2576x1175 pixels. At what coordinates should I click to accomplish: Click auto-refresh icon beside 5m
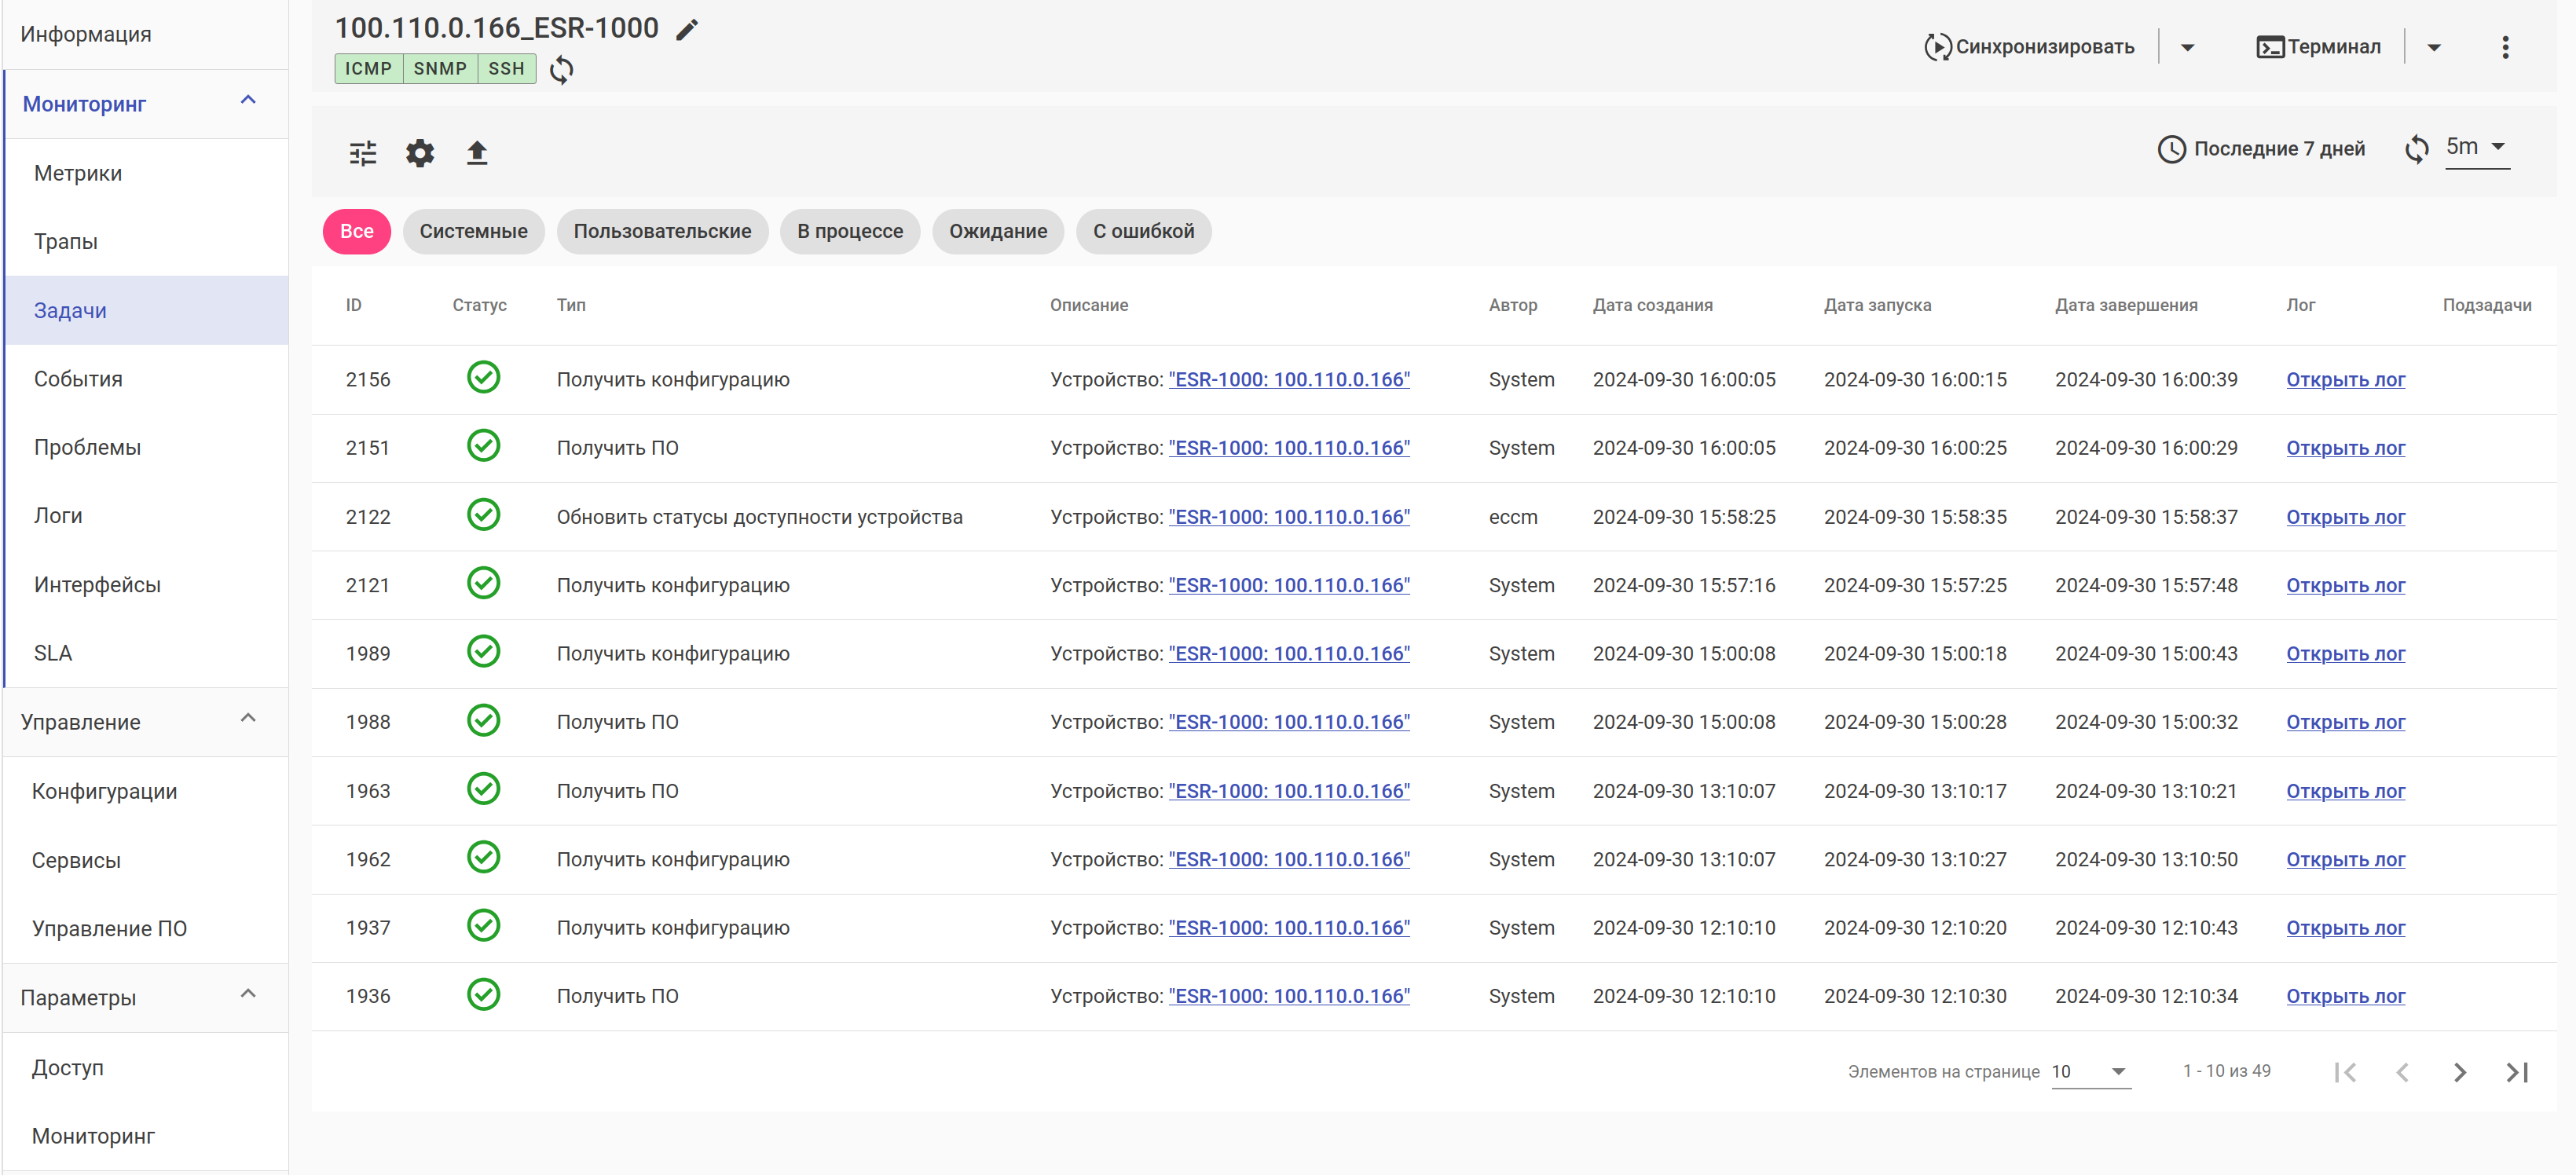pyautogui.click(x=2416, y=149)
